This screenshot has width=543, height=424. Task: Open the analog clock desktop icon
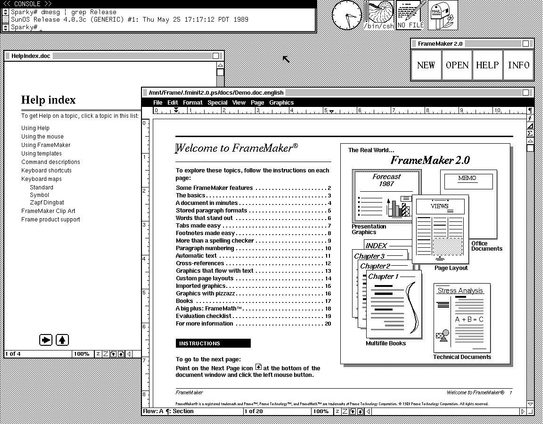347,15
